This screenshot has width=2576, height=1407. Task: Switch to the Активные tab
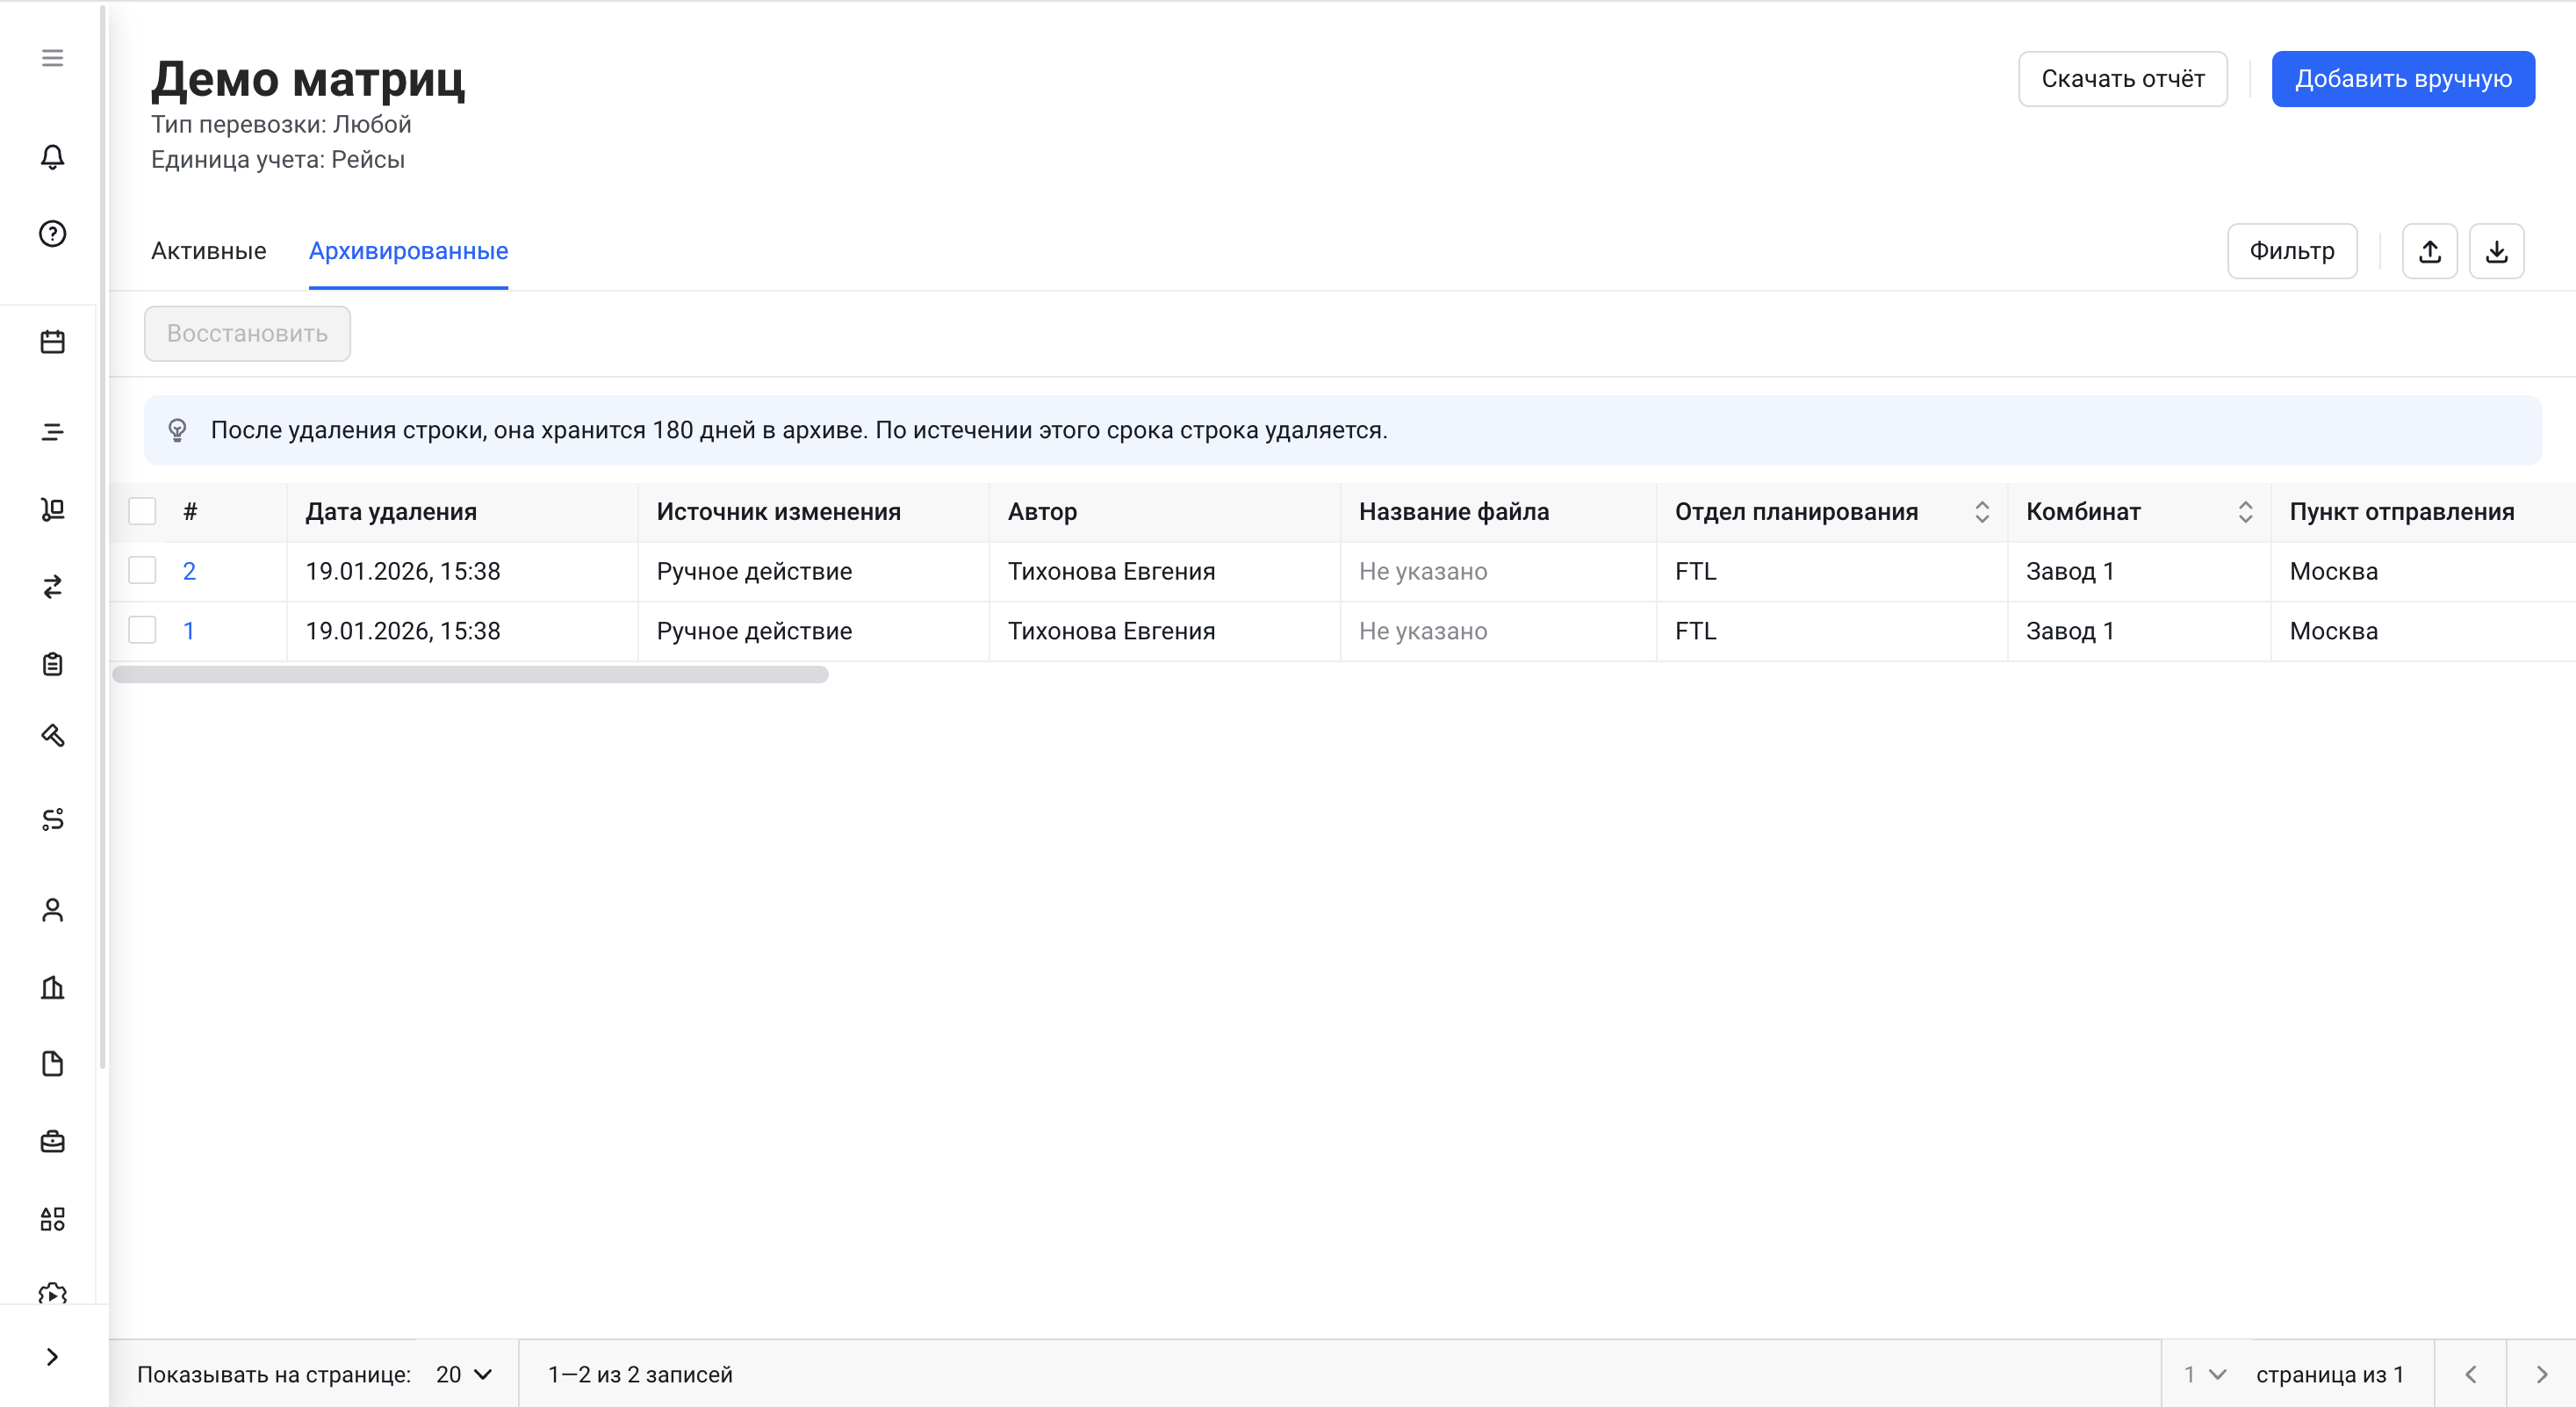coord(208,251)
